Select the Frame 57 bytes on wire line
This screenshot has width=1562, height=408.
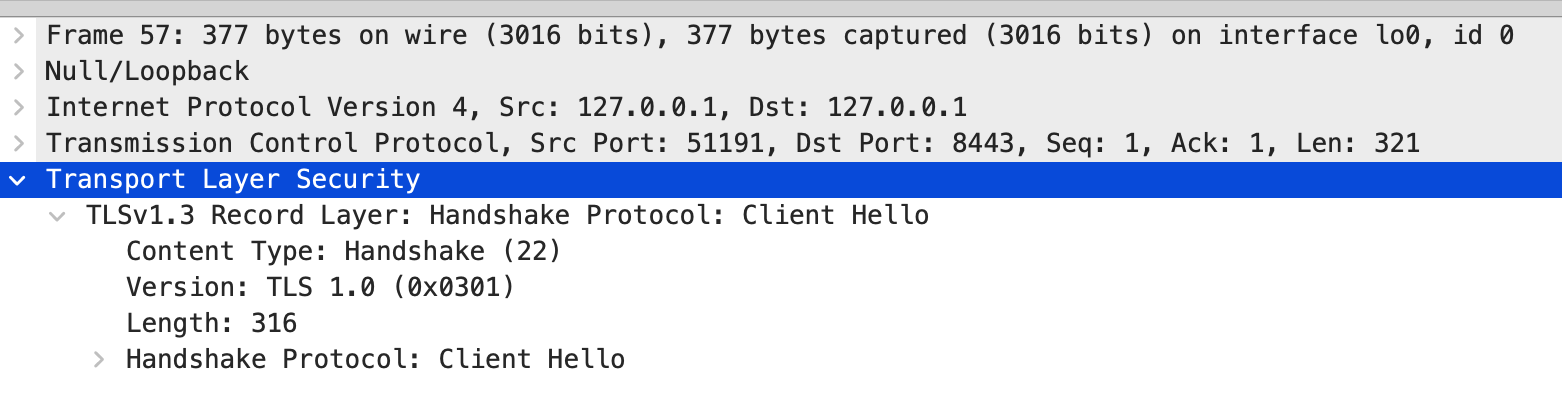coord(781,36)
